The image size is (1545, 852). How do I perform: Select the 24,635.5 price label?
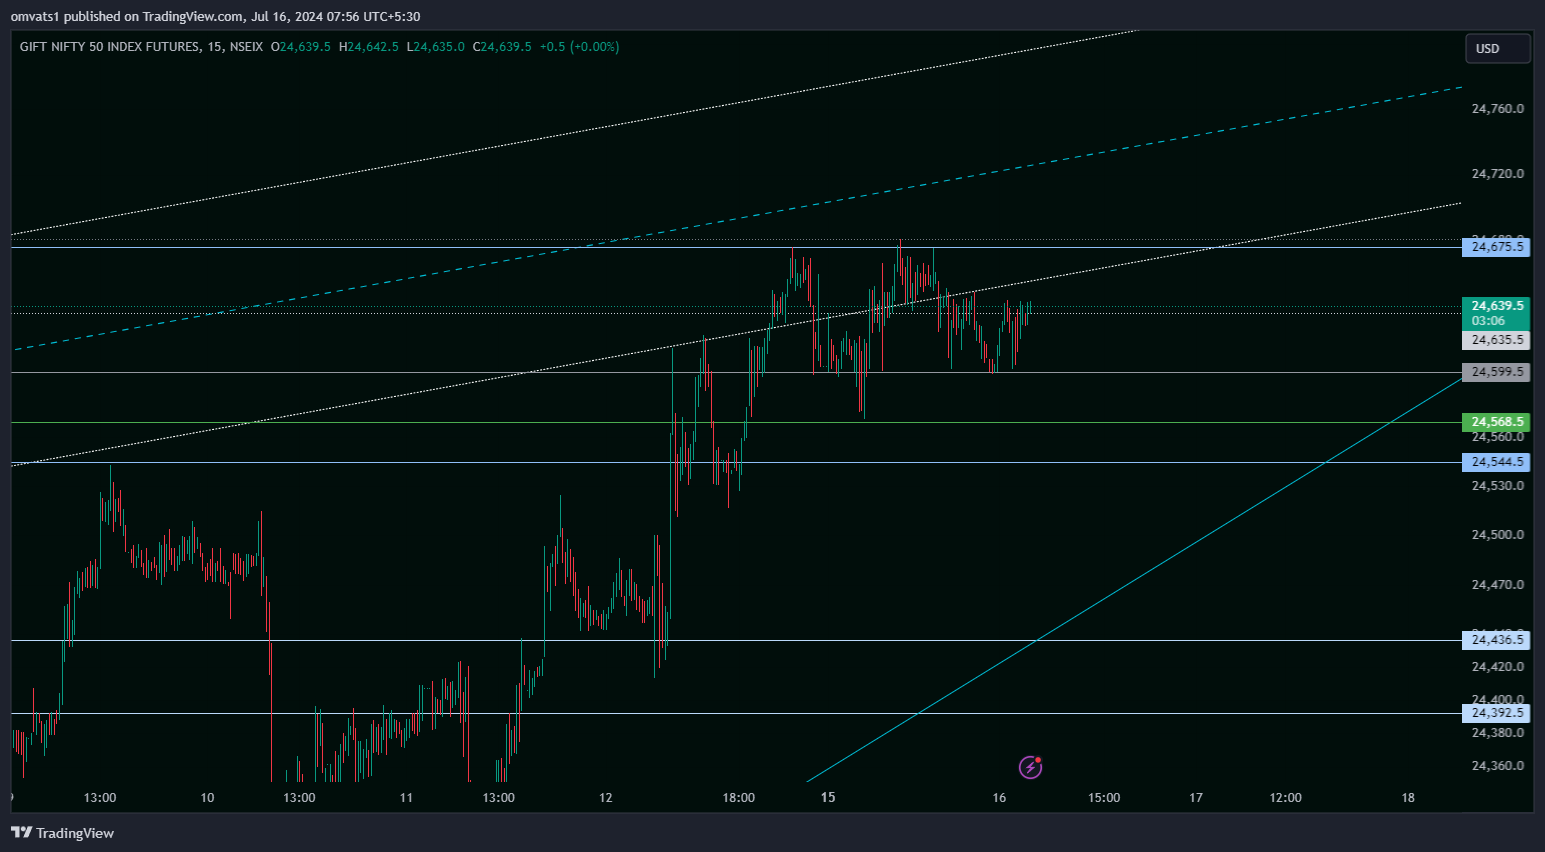click(1496, 340)
